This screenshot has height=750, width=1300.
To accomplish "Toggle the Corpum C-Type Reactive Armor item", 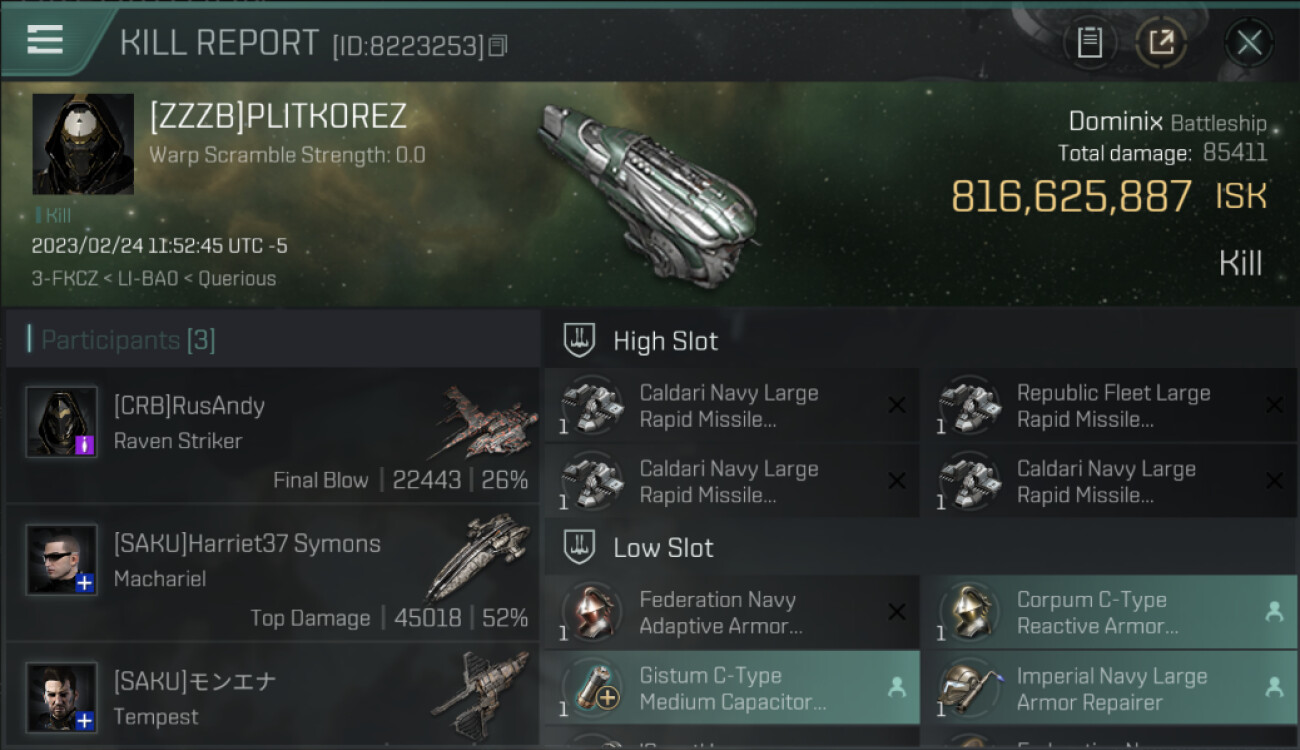I will [x=1107, y=612].
